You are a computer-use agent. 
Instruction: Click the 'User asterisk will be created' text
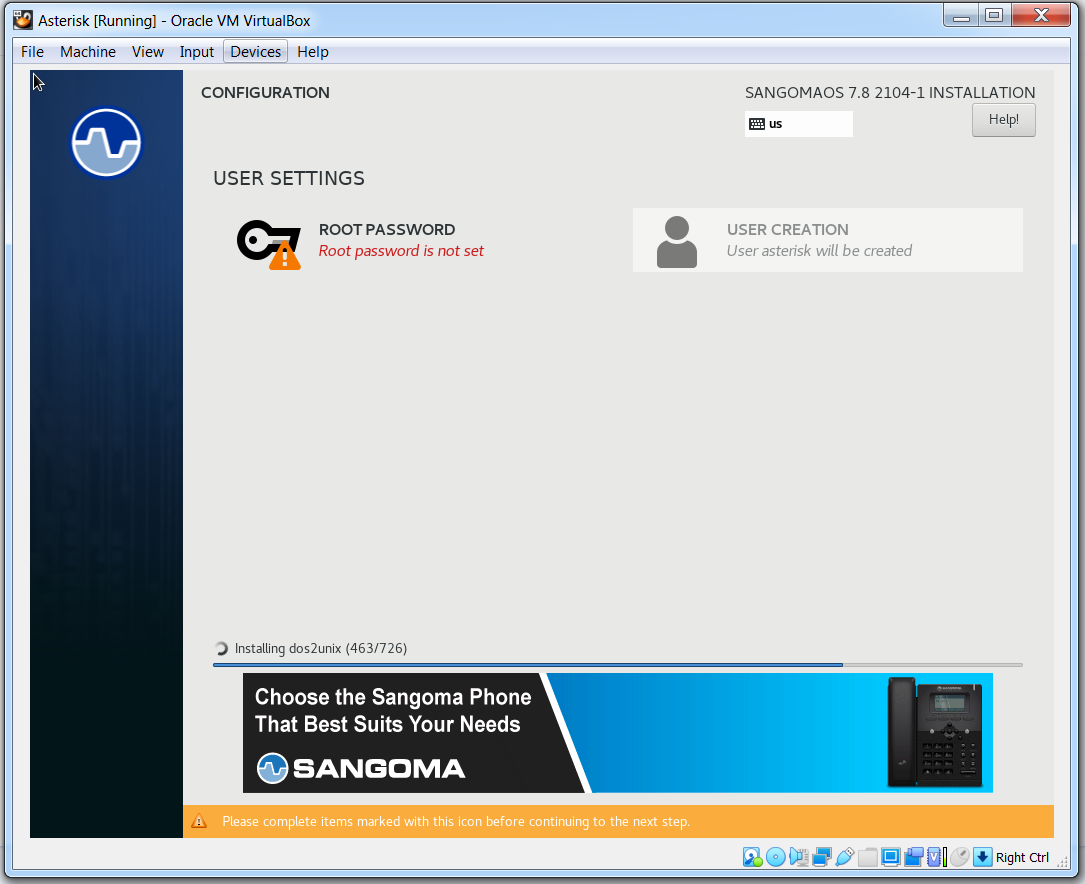click(819, 251)
